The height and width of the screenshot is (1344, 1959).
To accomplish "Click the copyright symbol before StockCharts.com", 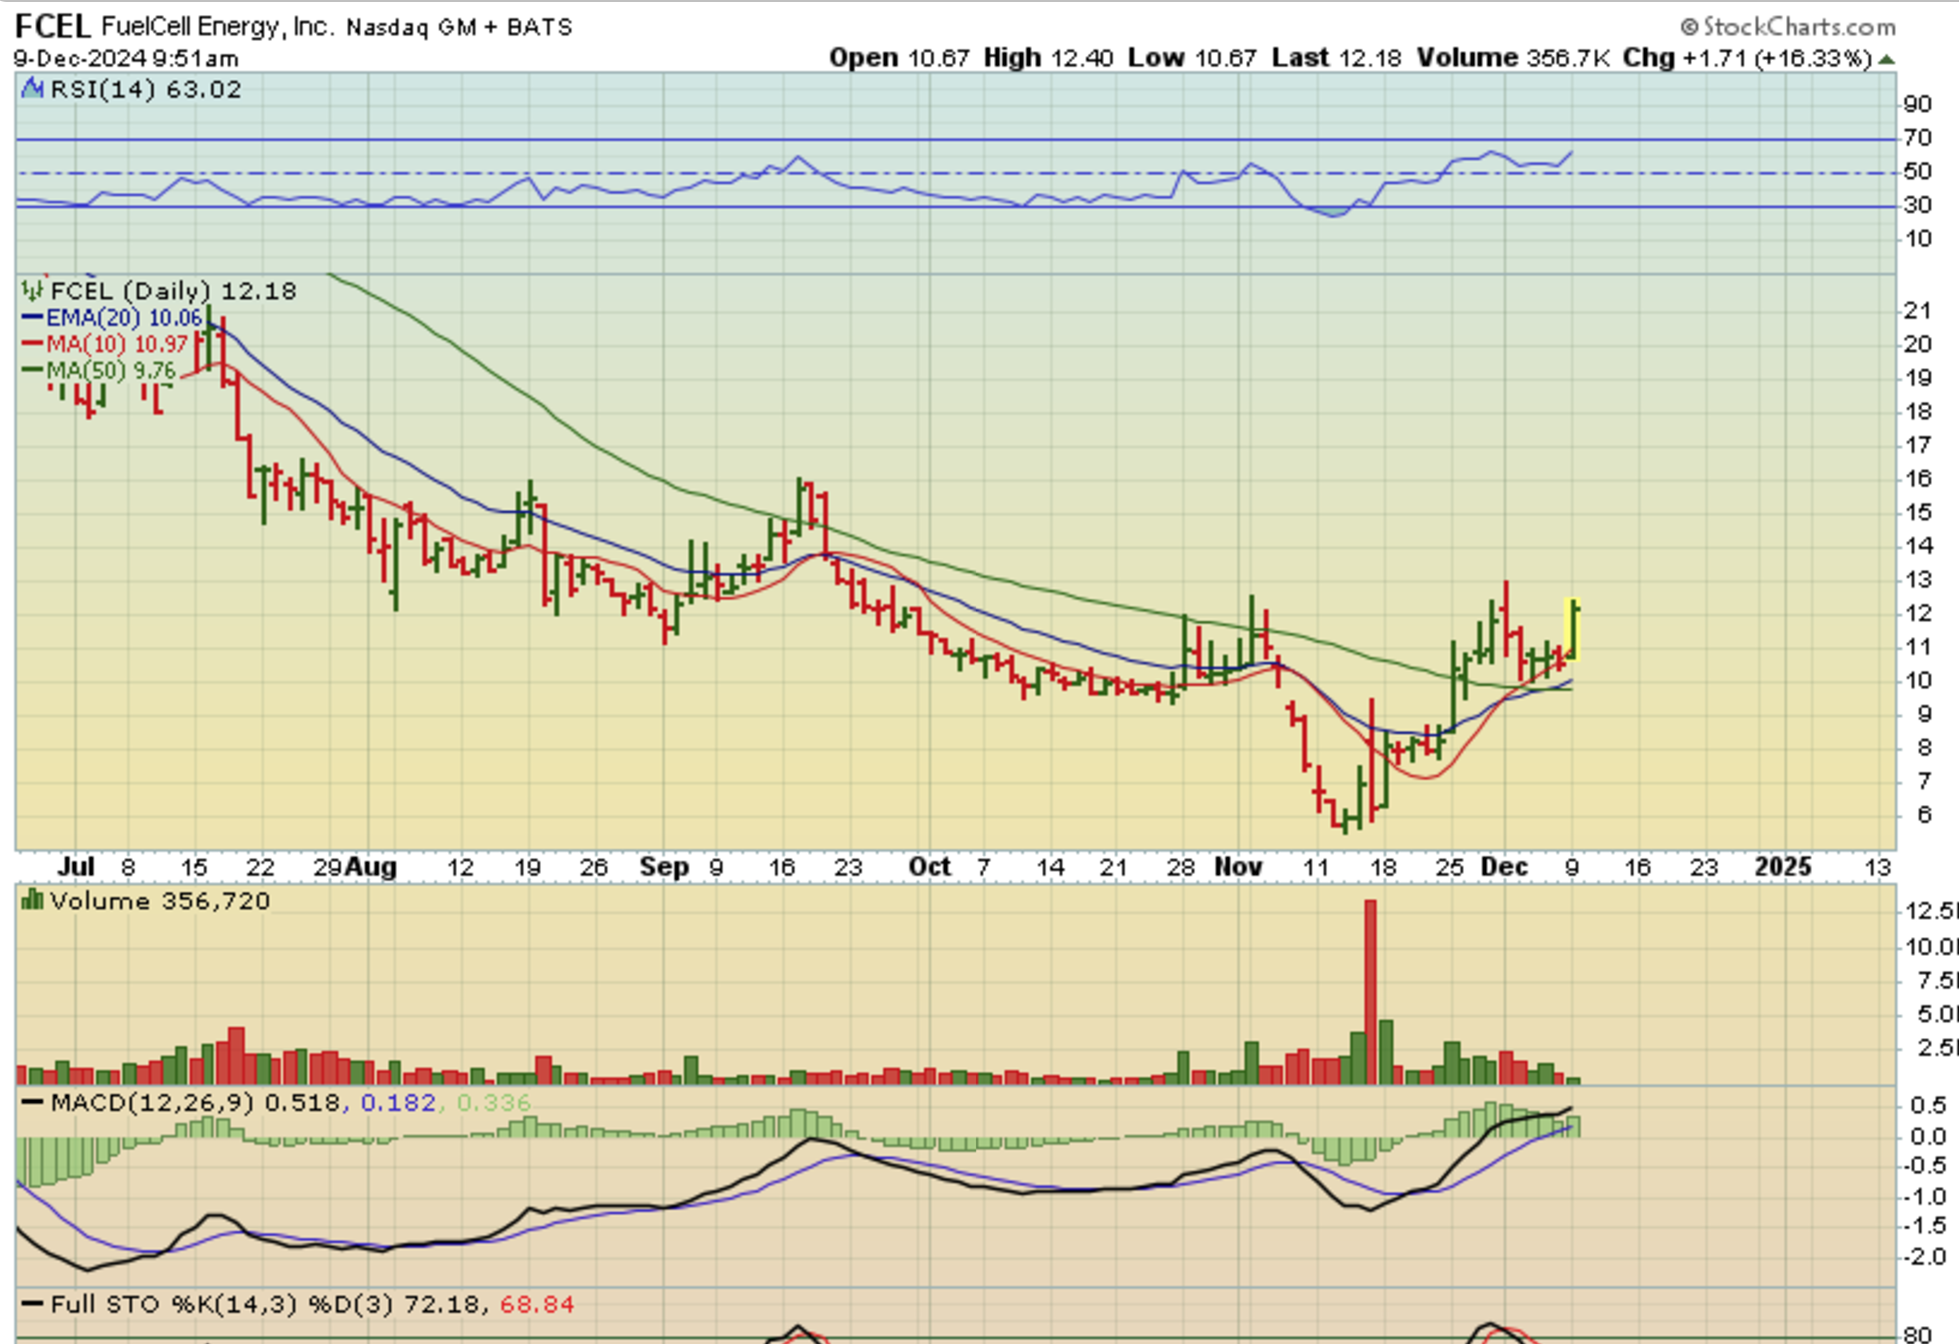I will pos(1689,26).
